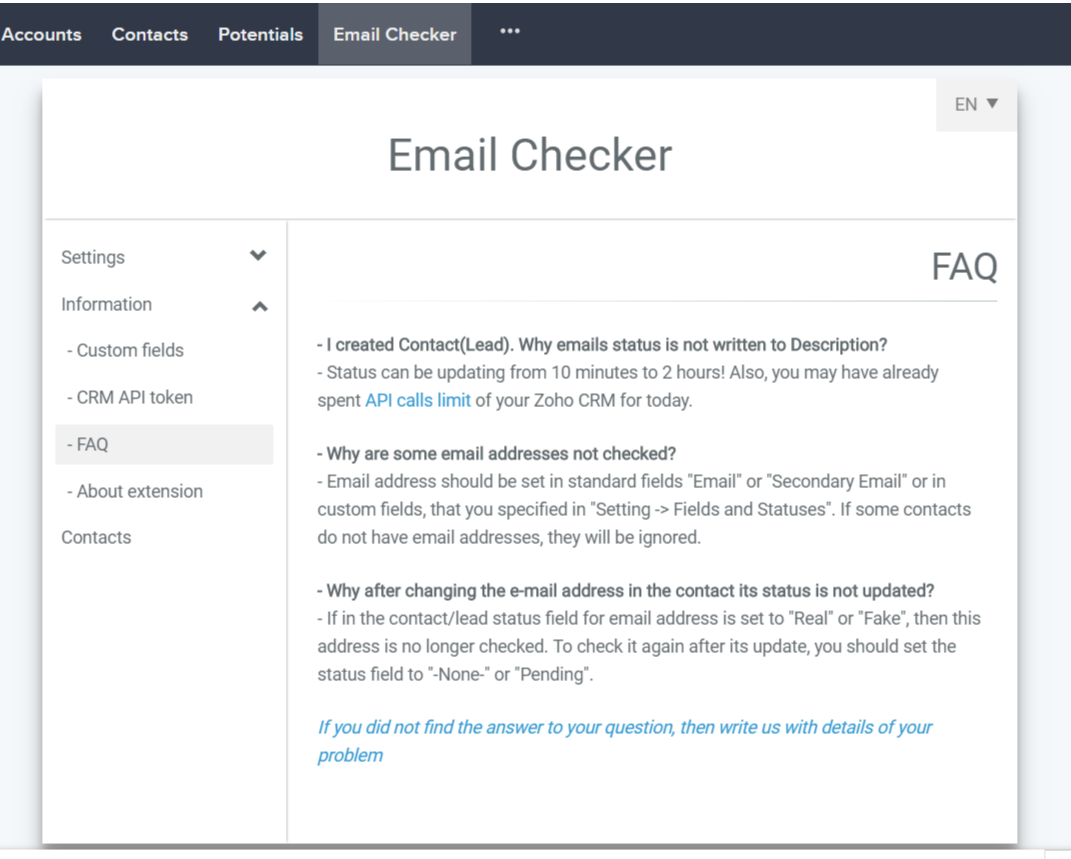Switch to the Contacts tab
This screenshot has height=859, width=1071.
click(149, 33)
